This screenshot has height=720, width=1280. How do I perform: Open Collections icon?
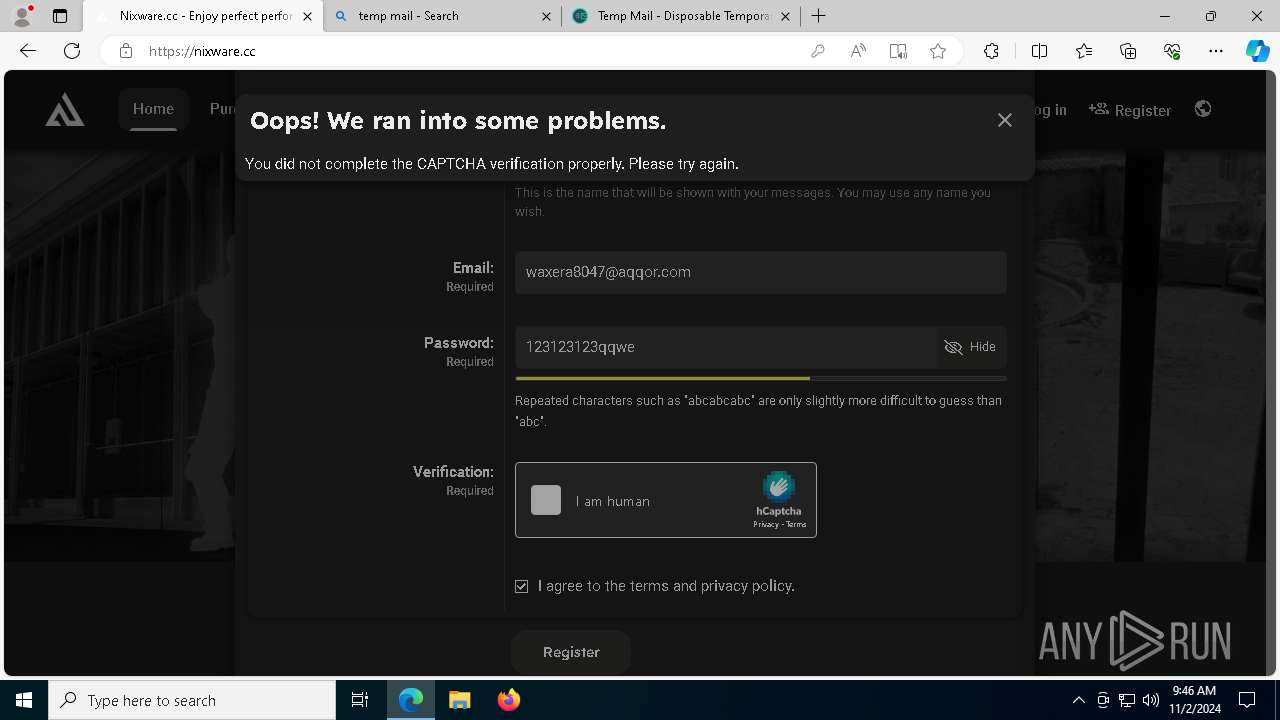coord(1128,51)
